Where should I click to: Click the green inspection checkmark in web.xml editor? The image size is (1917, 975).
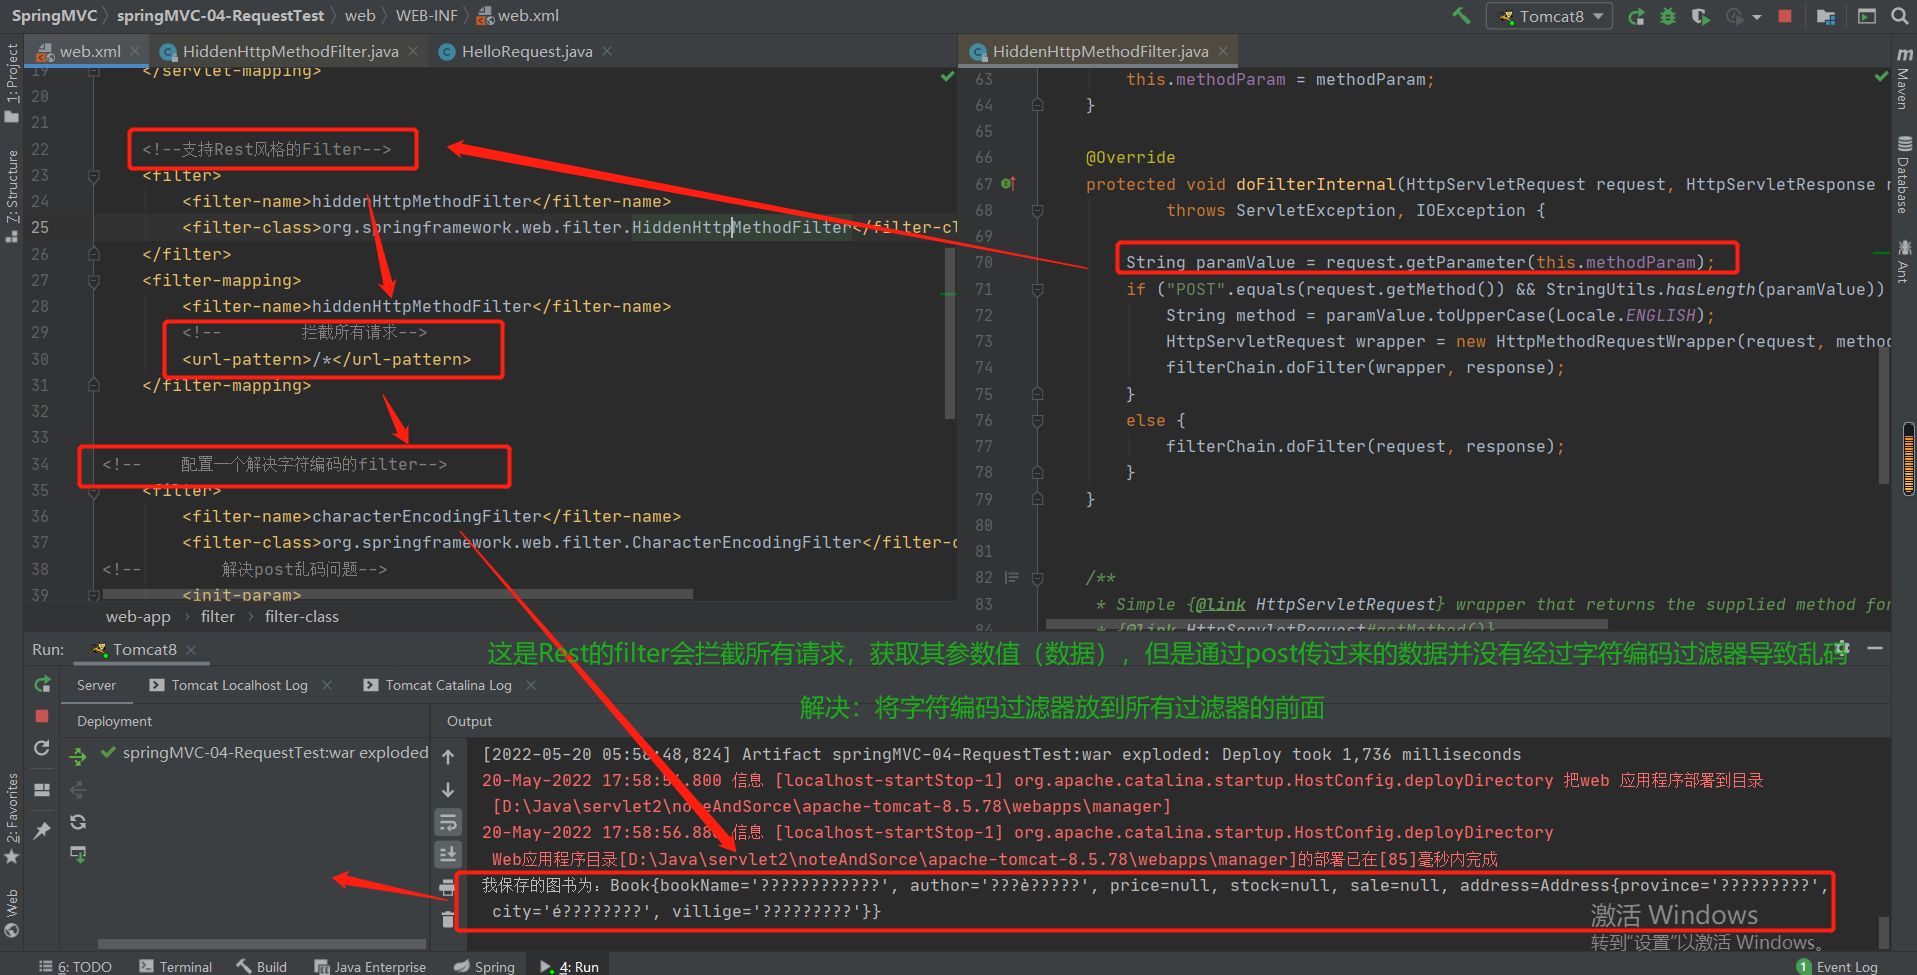[947, 77]
